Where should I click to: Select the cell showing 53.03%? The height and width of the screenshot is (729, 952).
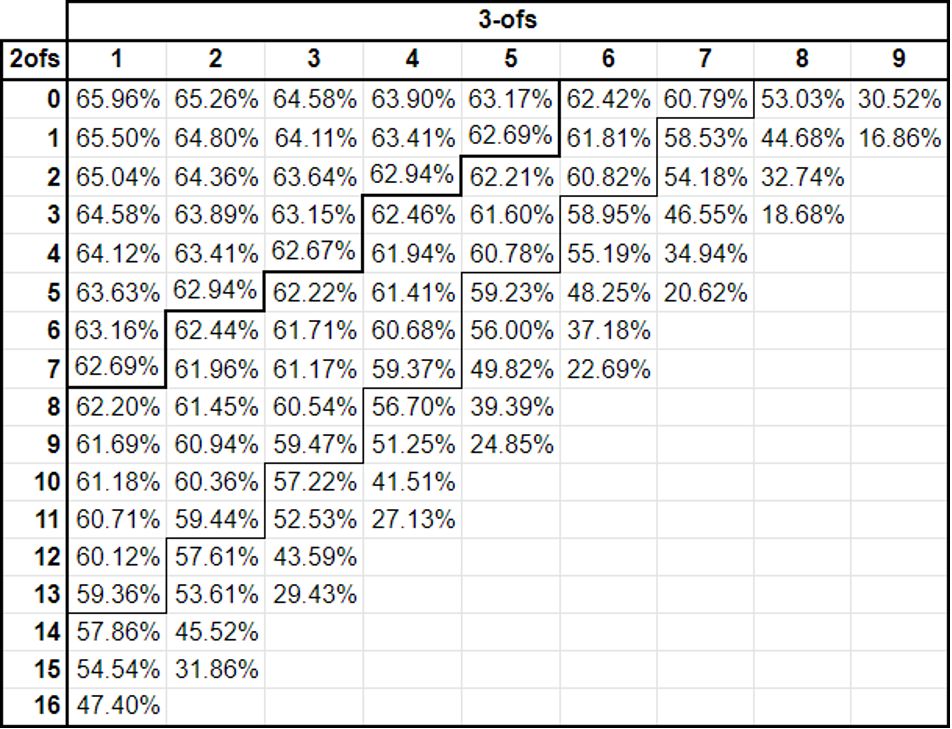tap(802, 99)
